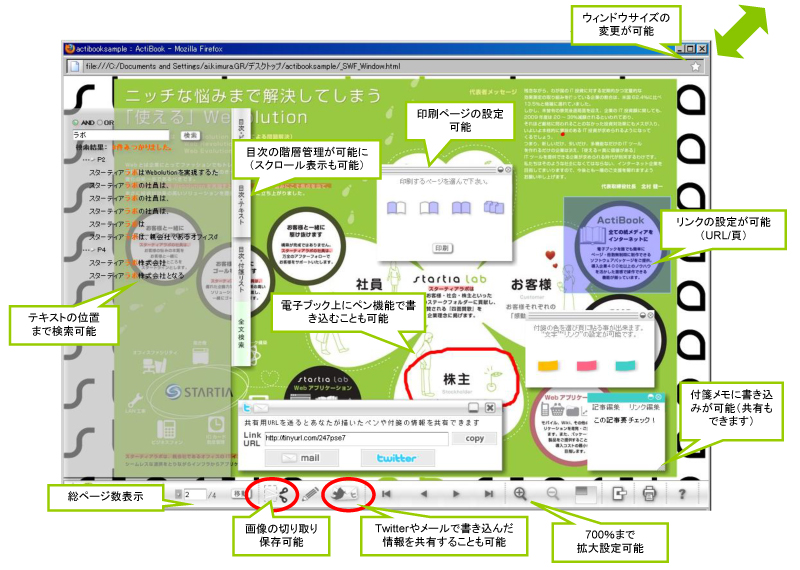Close the print page dialog
The width and height of the screenshot is (800, 570).
point(508,169)
